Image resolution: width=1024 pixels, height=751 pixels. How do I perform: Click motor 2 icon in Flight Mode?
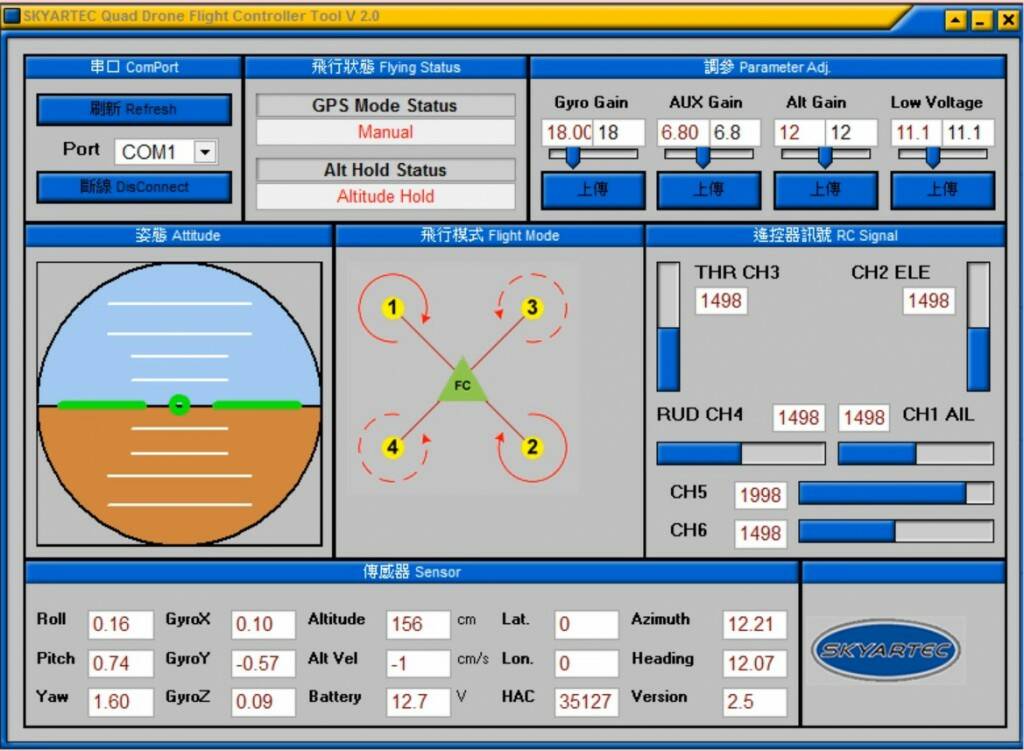tap(532, 447)
